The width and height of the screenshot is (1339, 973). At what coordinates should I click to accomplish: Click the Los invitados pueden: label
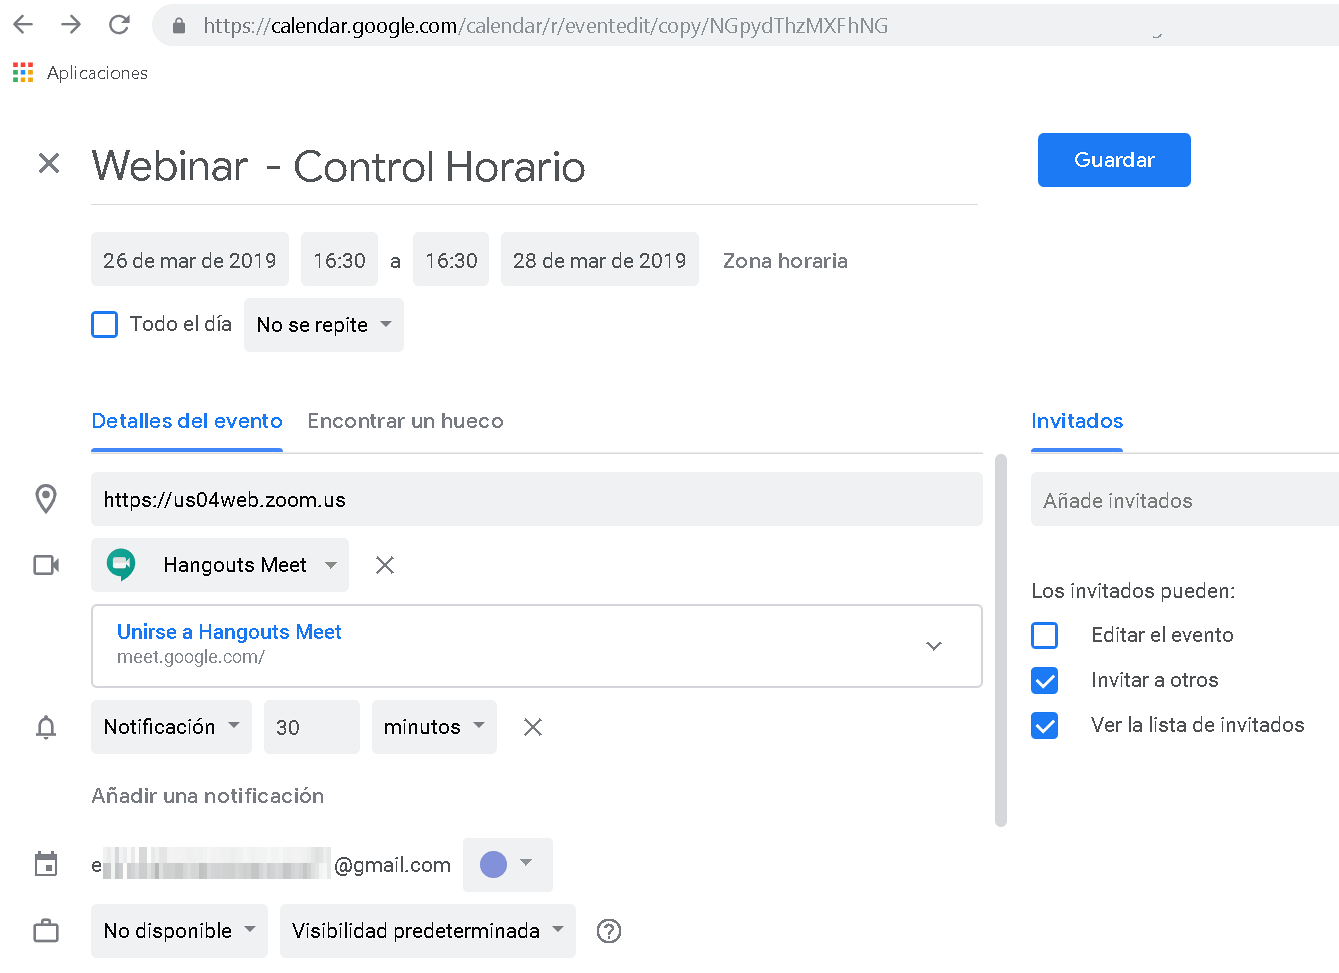(x=1133, y=591)
